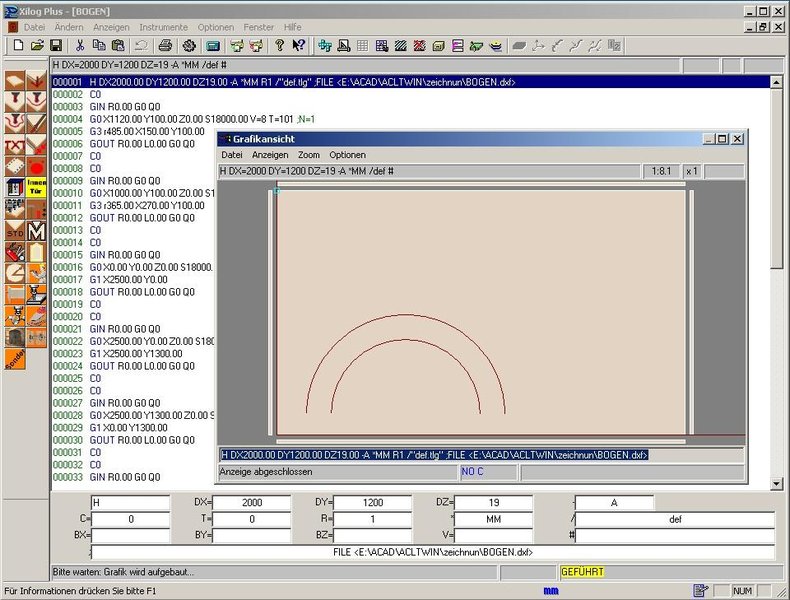Select the Swiss army knife sidebar icon
790x600 pixels.
tap(15, 252)
